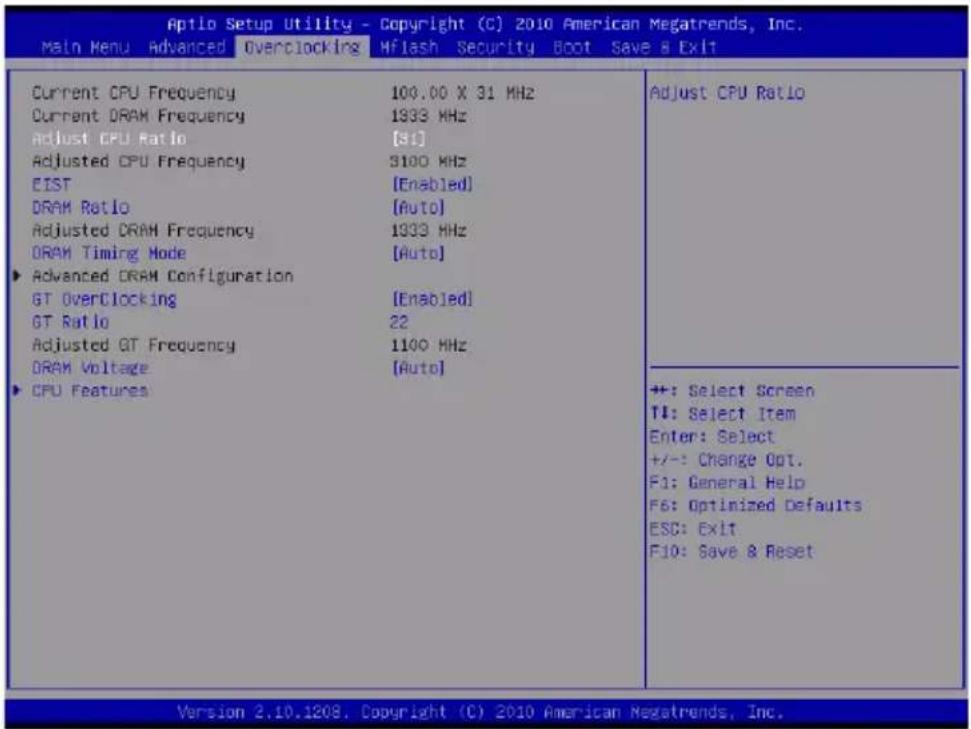Open the CPU Features submenu
The image size is (971, 729).
[x=90, y=391]
